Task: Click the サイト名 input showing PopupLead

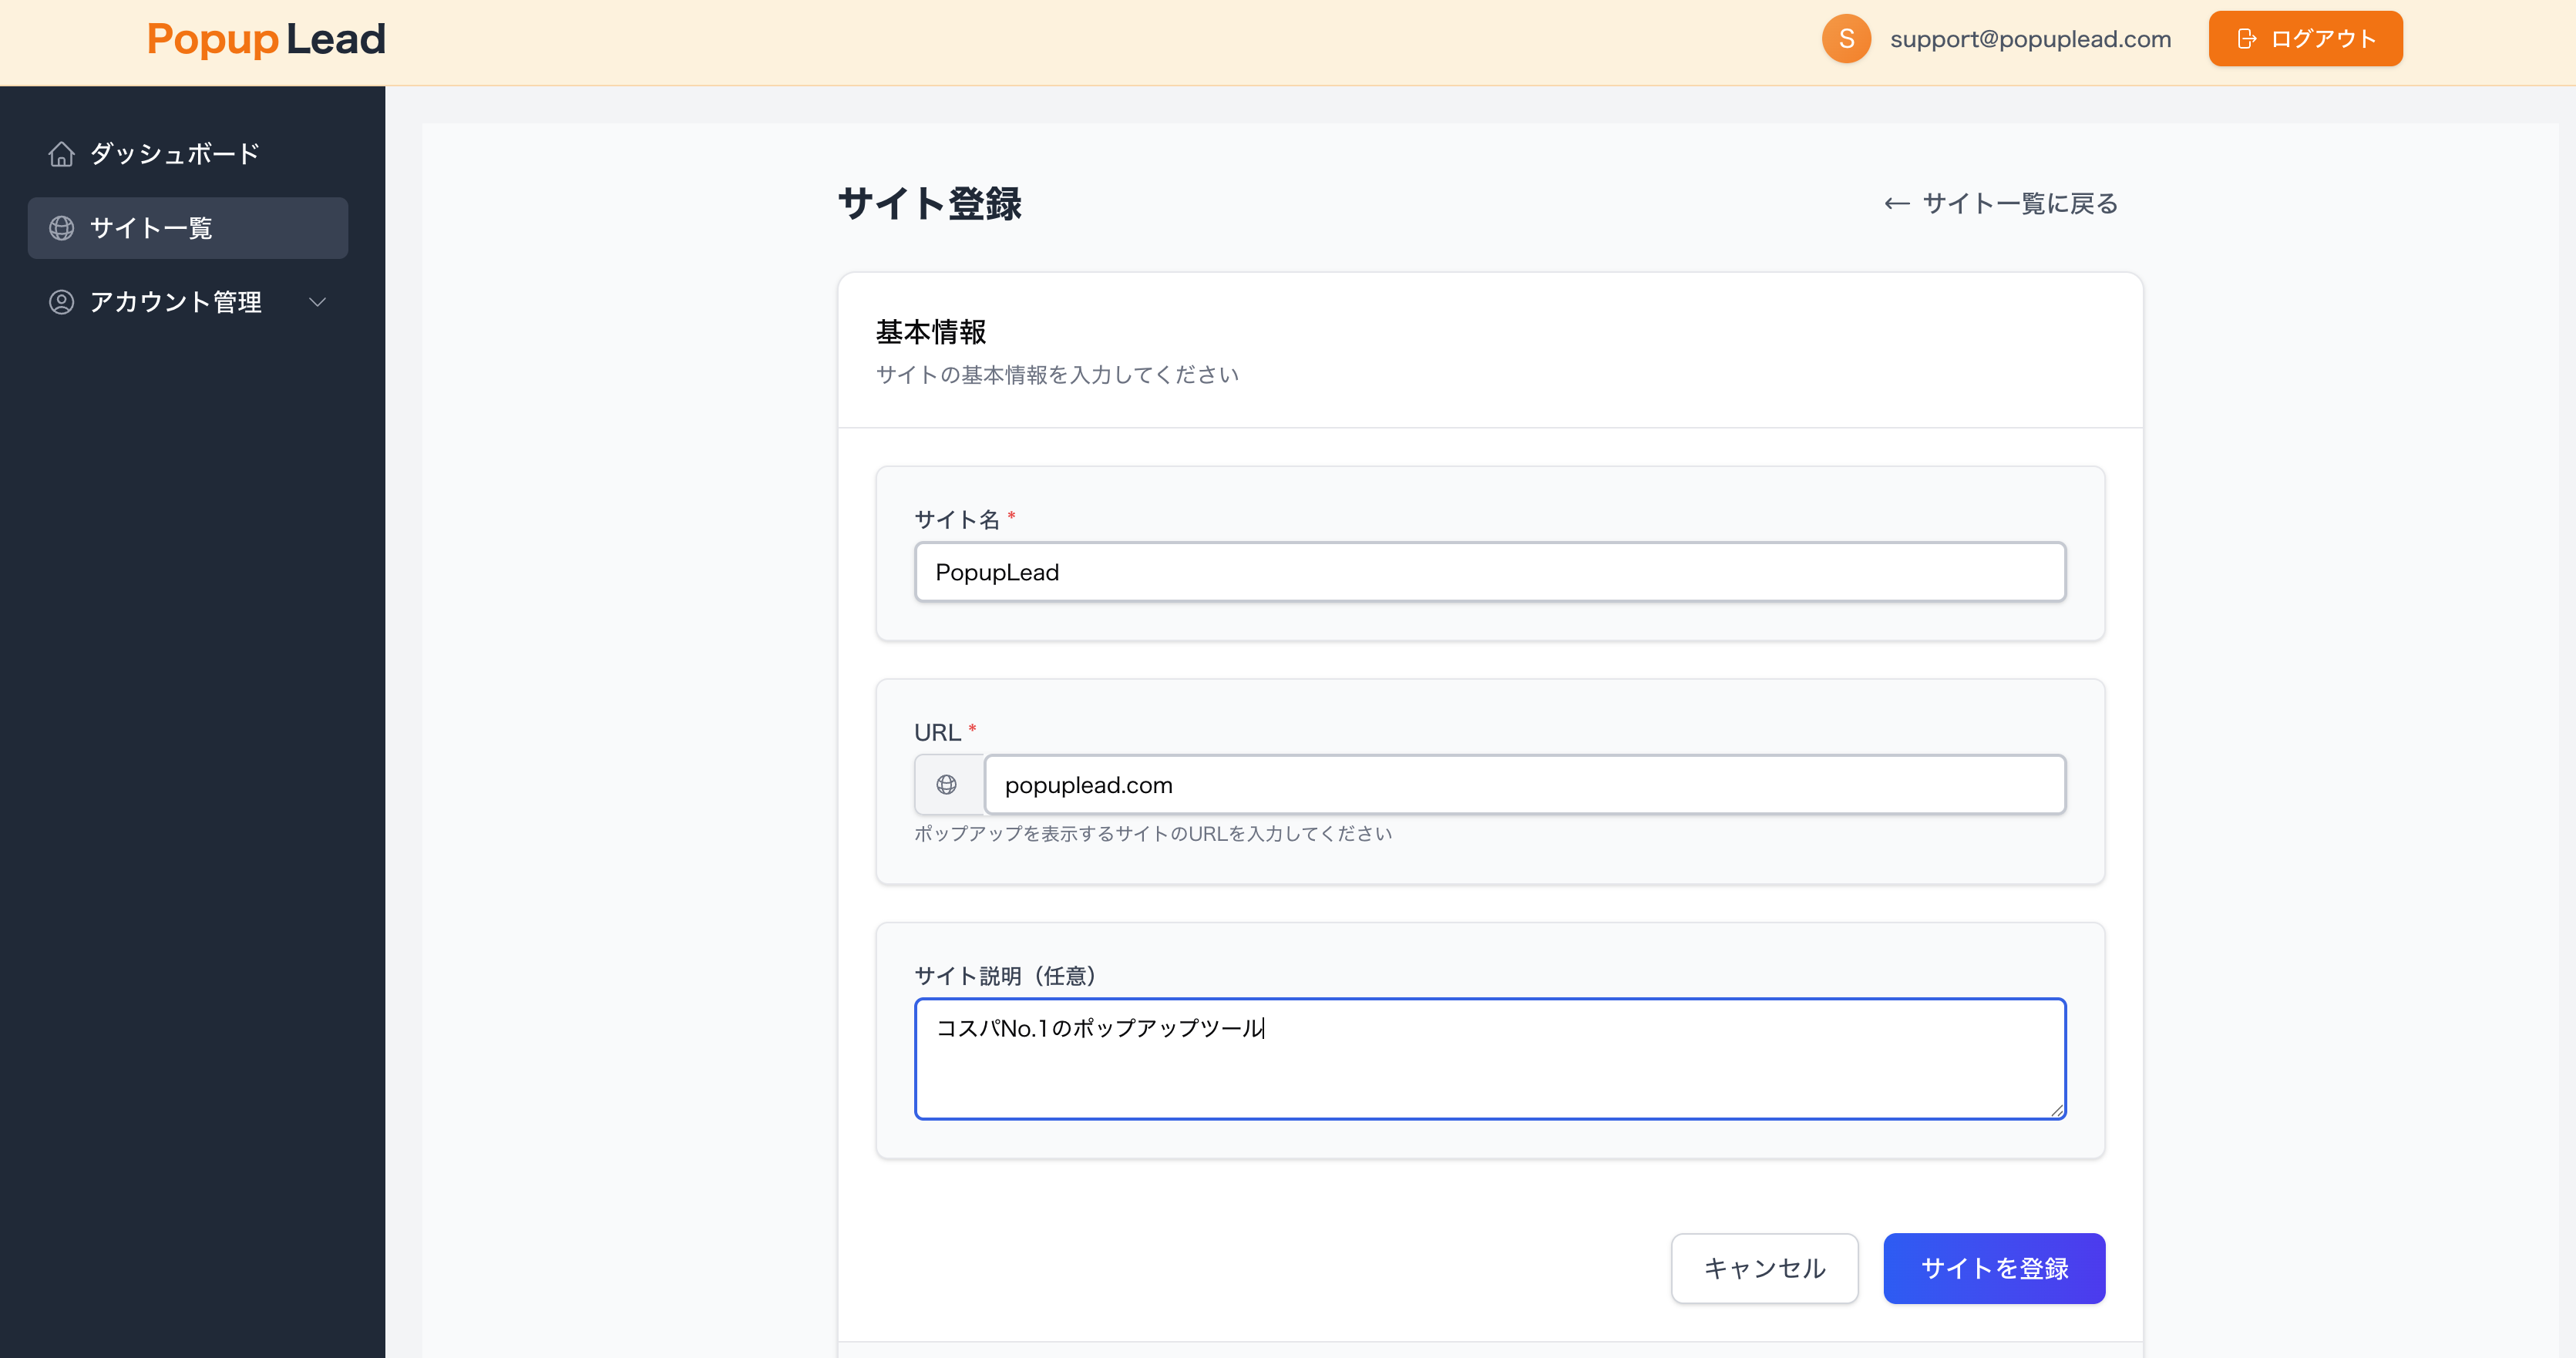Action: coord(1489,572)
